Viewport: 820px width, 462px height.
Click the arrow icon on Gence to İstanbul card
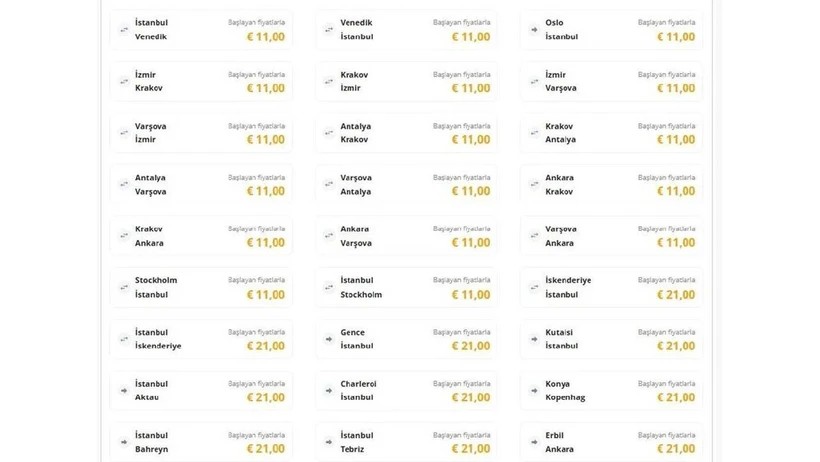coord(329,339)
